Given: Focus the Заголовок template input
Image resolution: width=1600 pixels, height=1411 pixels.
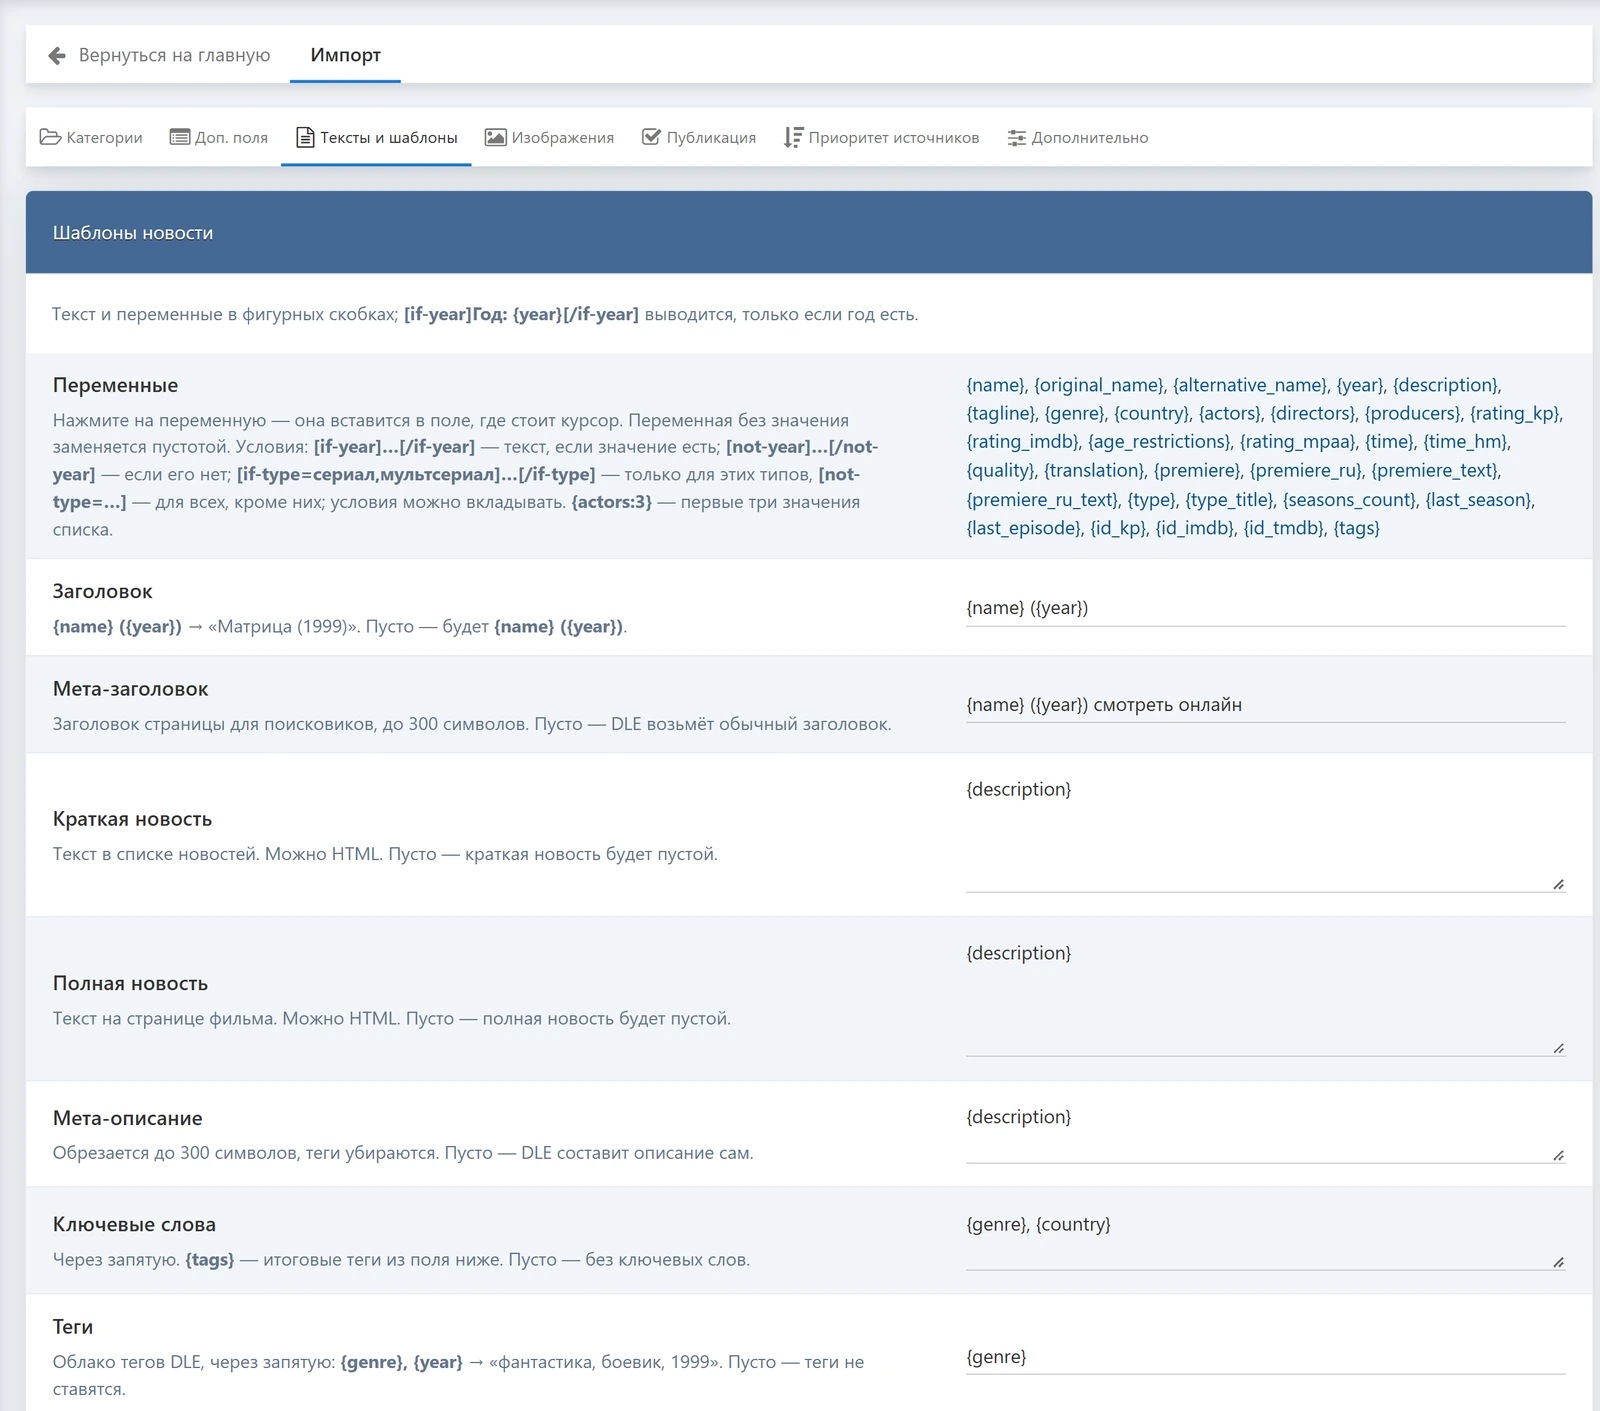Looking at the screenshot, I should tap(1265, 608).
